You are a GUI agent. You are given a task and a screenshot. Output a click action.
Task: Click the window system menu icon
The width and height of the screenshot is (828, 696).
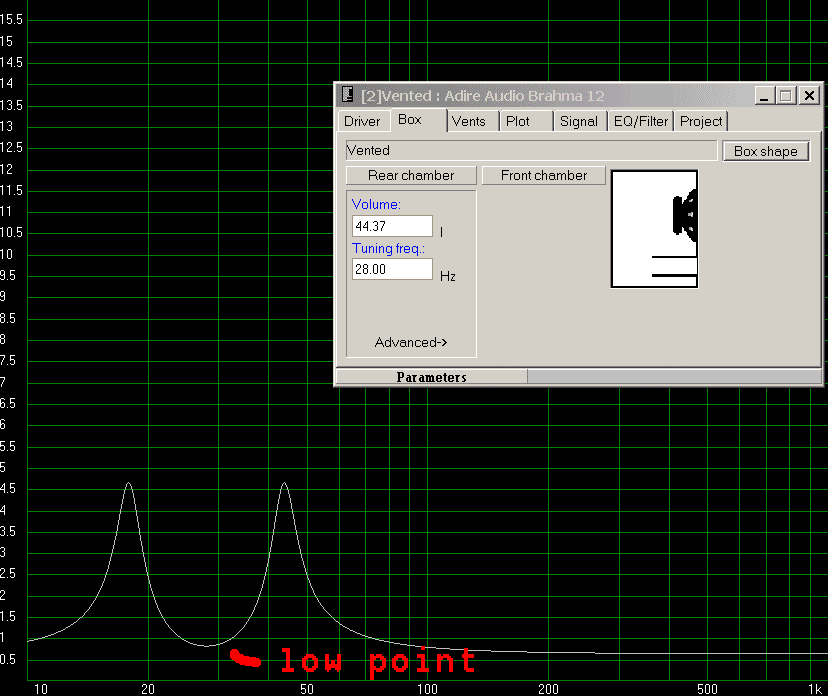click(x=347, y=95)
